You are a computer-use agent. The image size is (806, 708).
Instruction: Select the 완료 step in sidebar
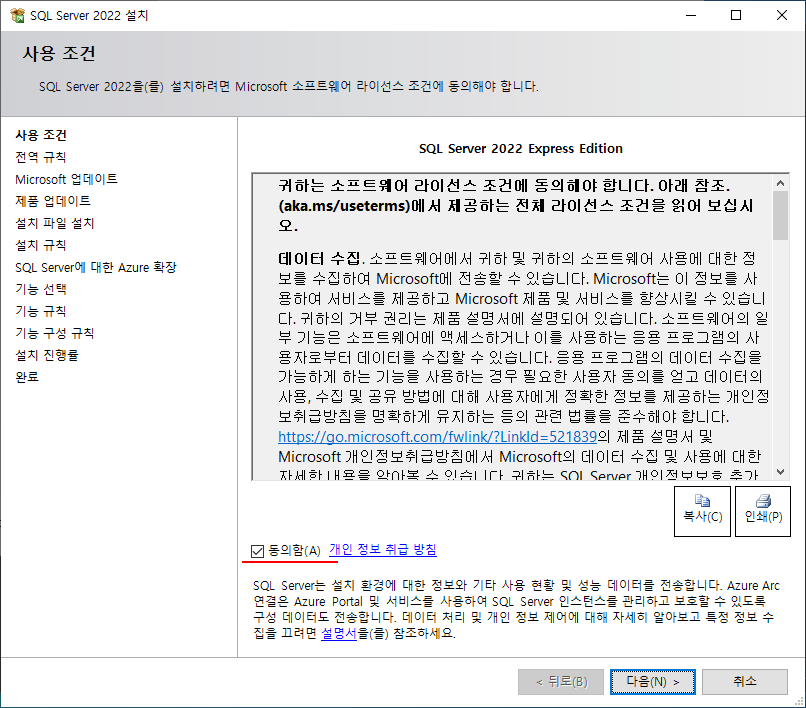tap(27, 377)
